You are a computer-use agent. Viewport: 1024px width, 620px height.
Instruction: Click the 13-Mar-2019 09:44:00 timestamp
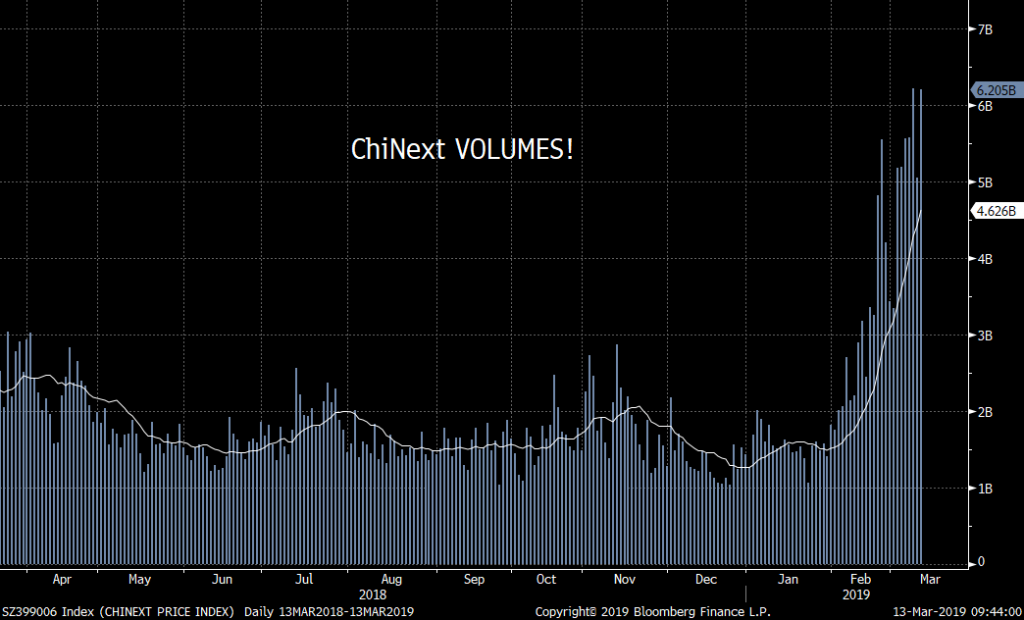(x=956, y=612)
